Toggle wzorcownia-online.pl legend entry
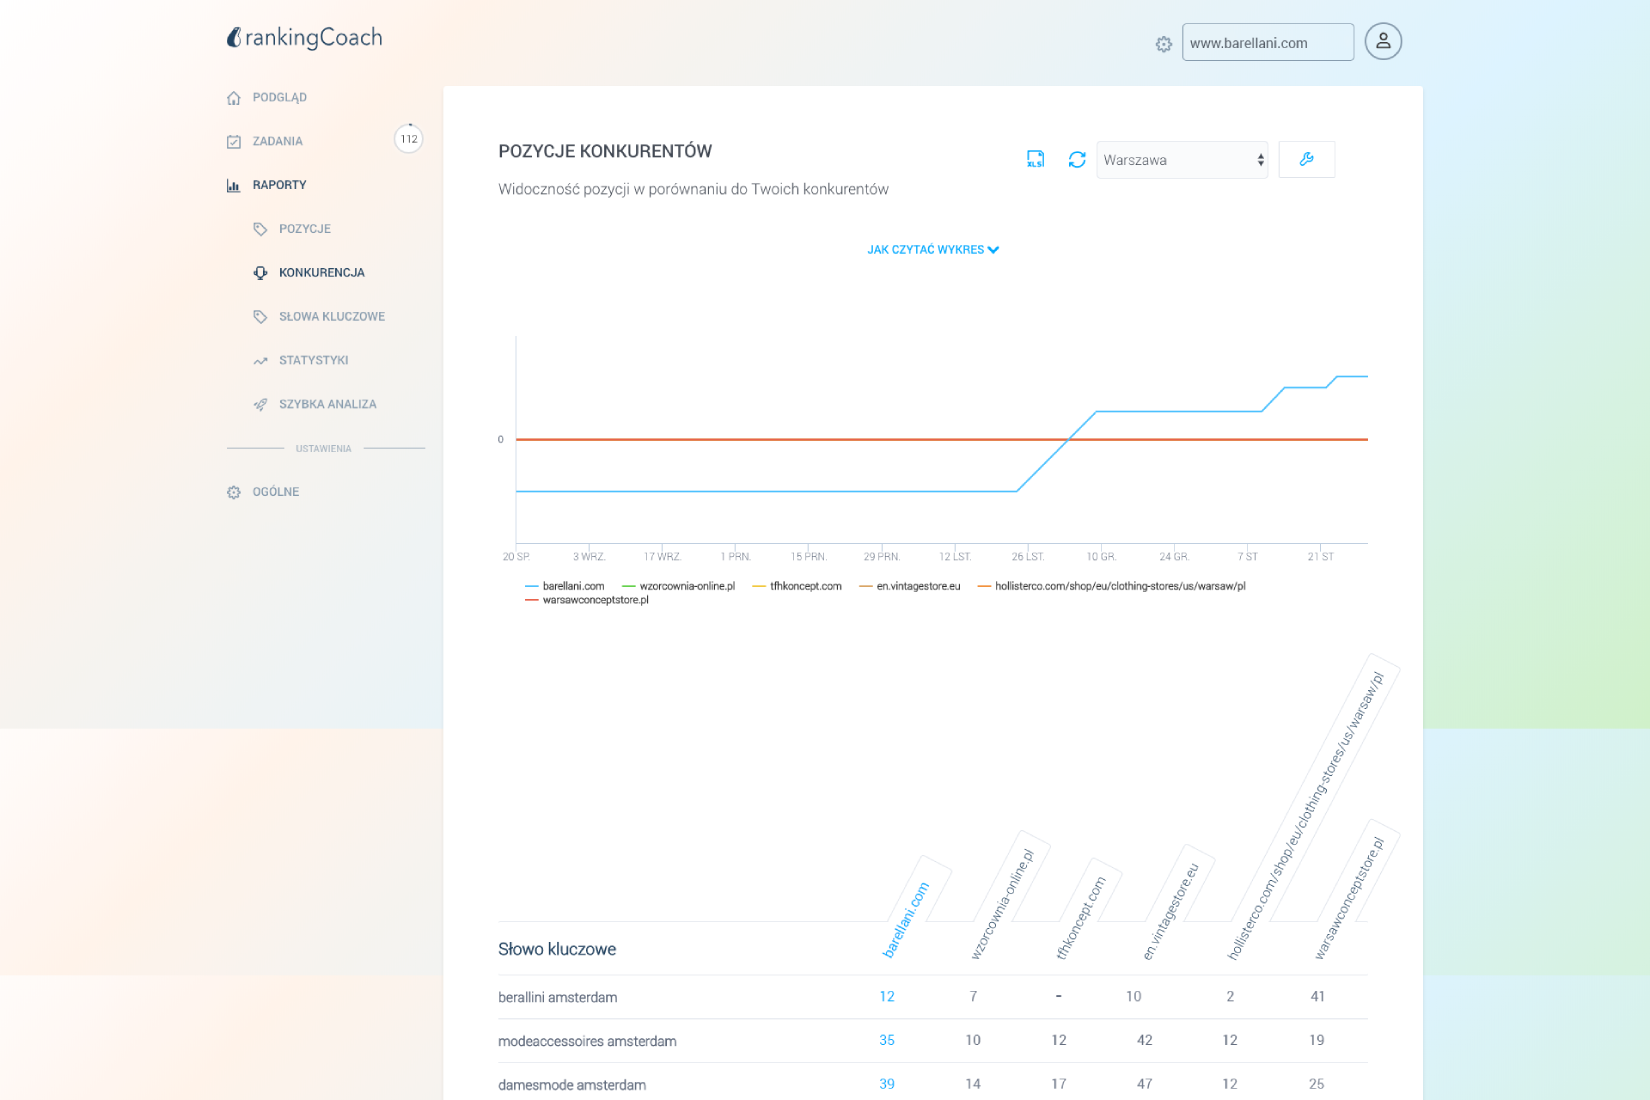 679,586
